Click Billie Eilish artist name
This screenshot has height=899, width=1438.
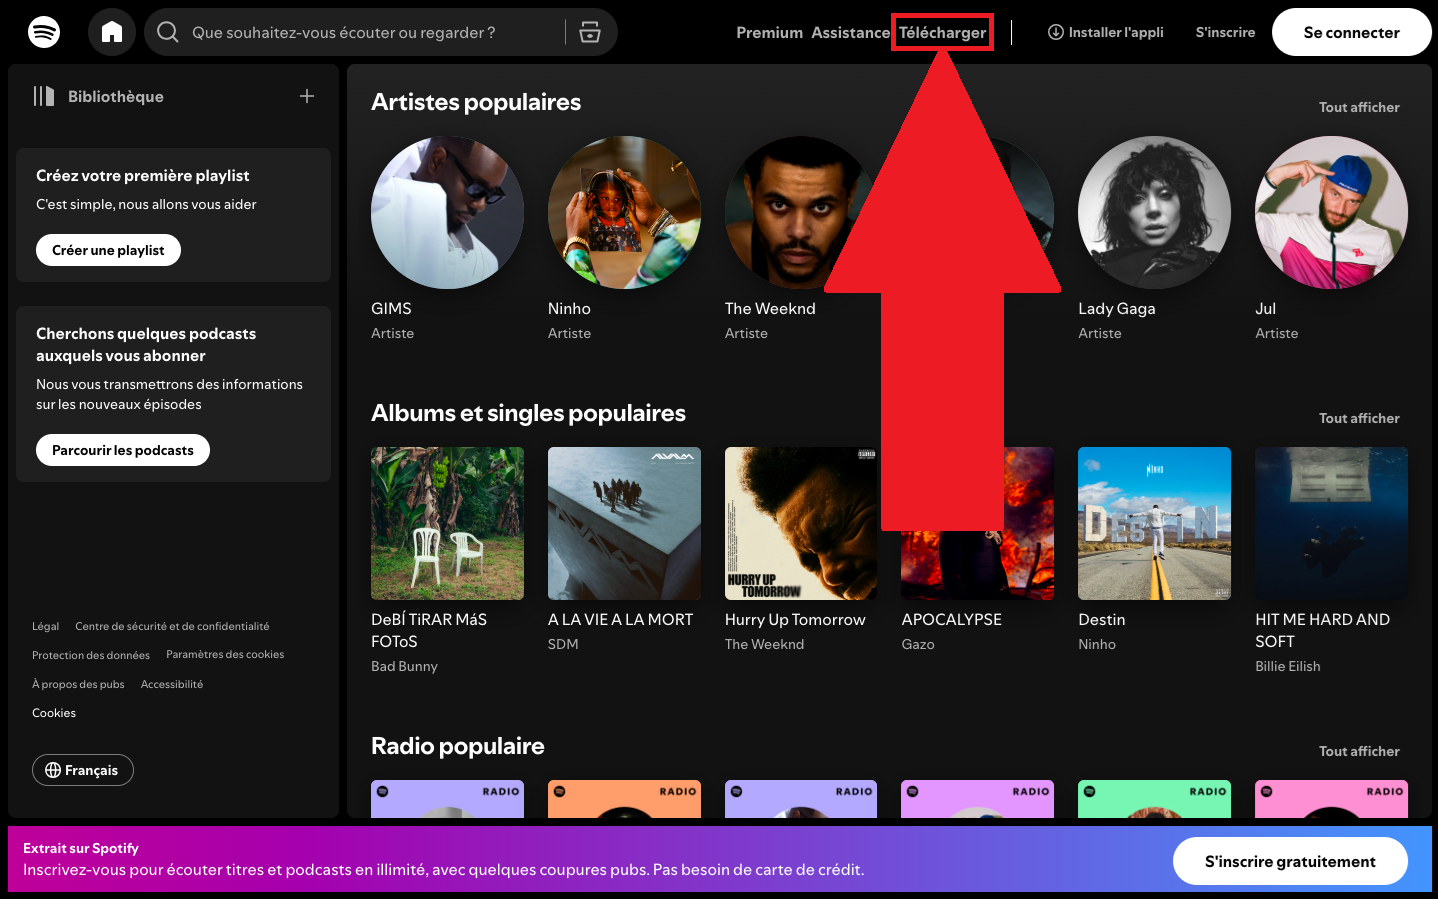tap(1287, 666)
